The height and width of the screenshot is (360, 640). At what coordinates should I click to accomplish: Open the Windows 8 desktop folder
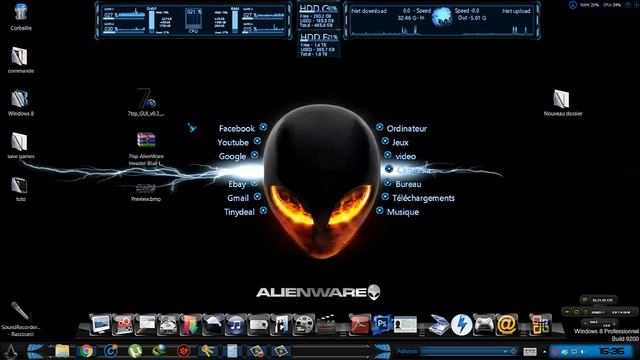pyautogui.click(x=19, y=99)
